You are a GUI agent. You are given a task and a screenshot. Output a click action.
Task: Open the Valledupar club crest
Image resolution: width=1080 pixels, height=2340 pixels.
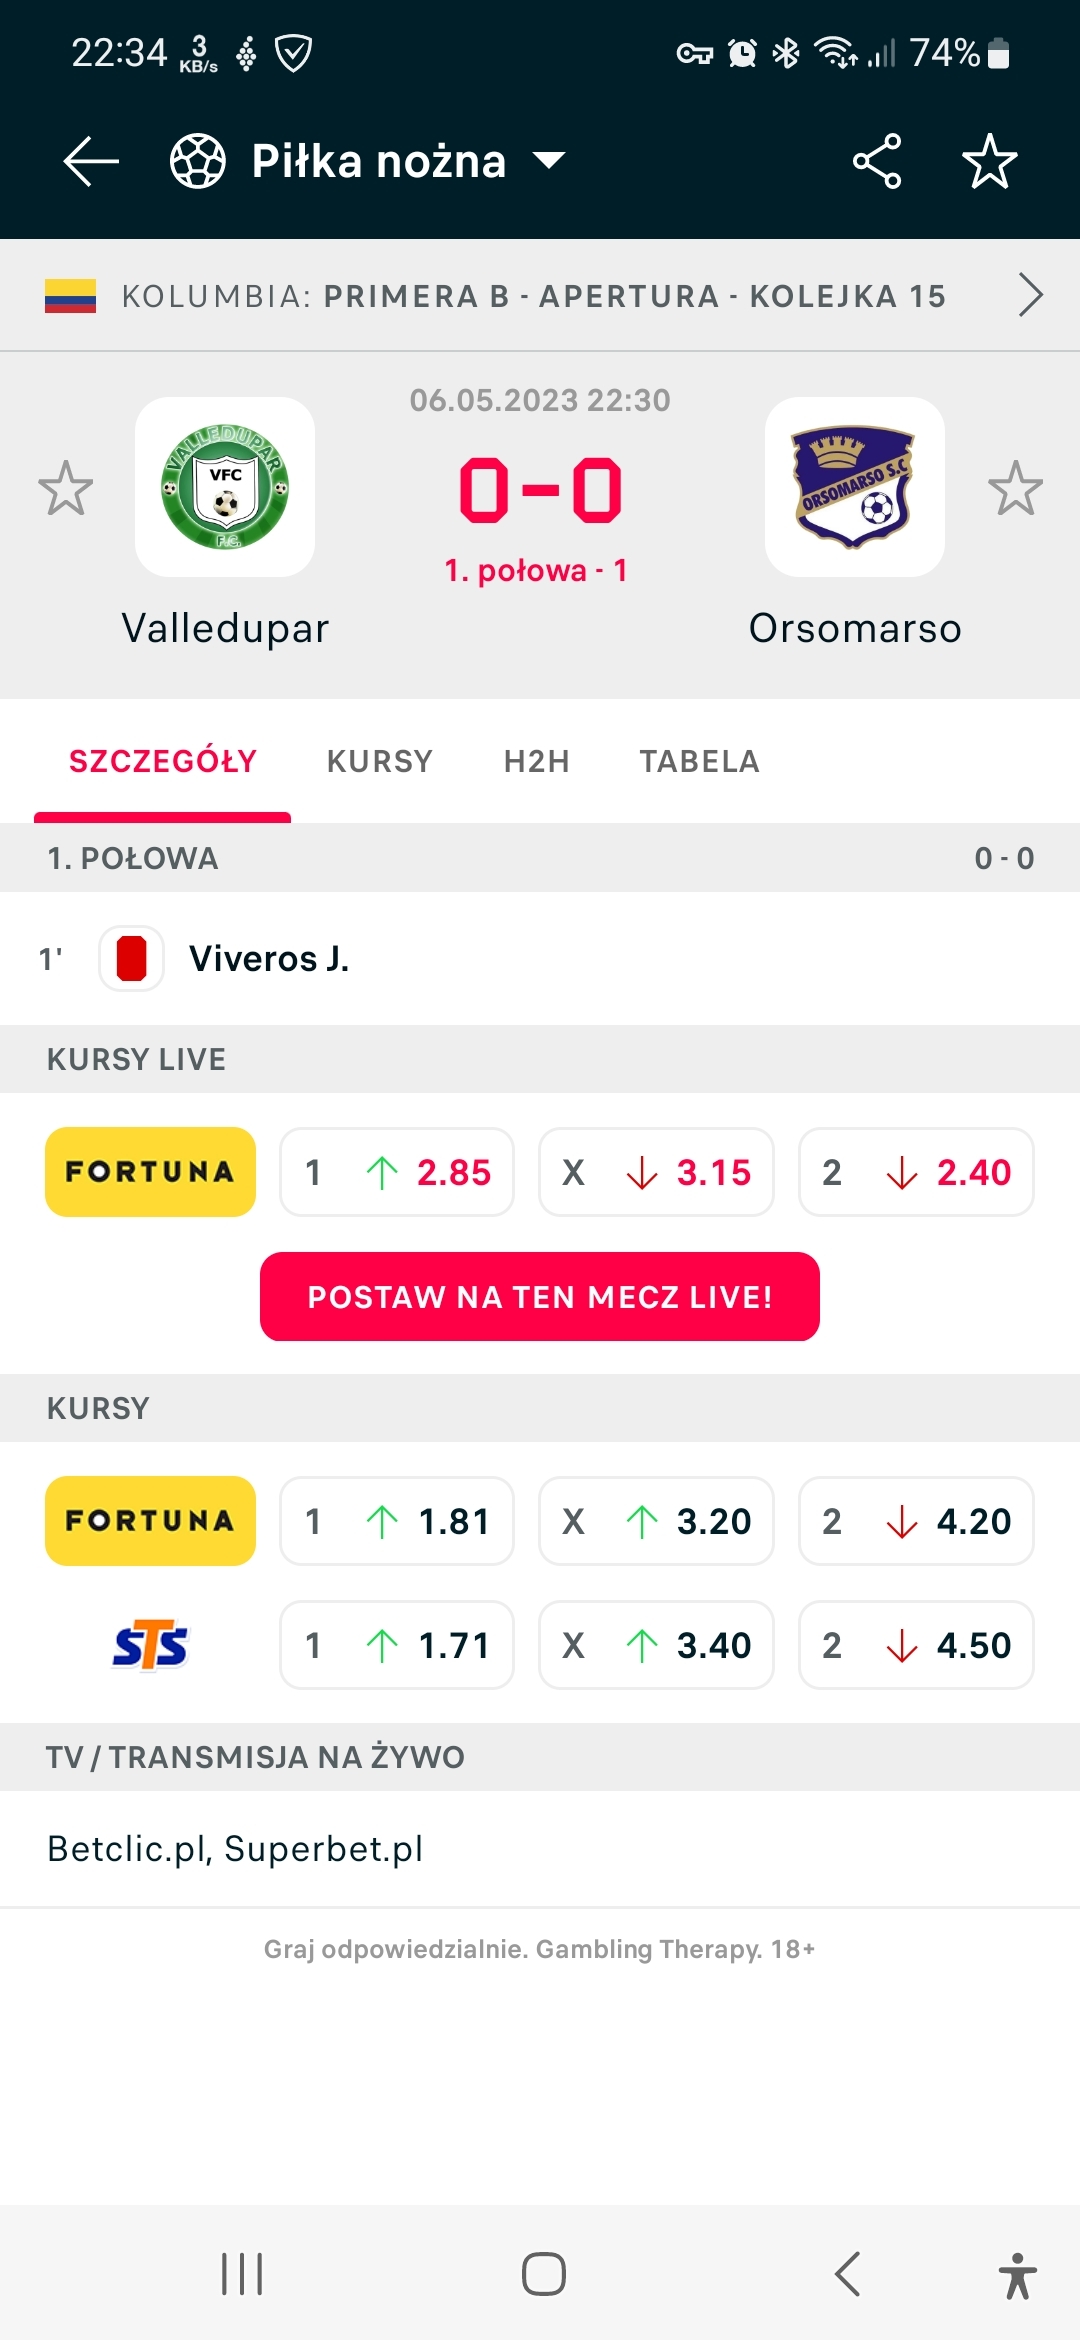[225, 487]
